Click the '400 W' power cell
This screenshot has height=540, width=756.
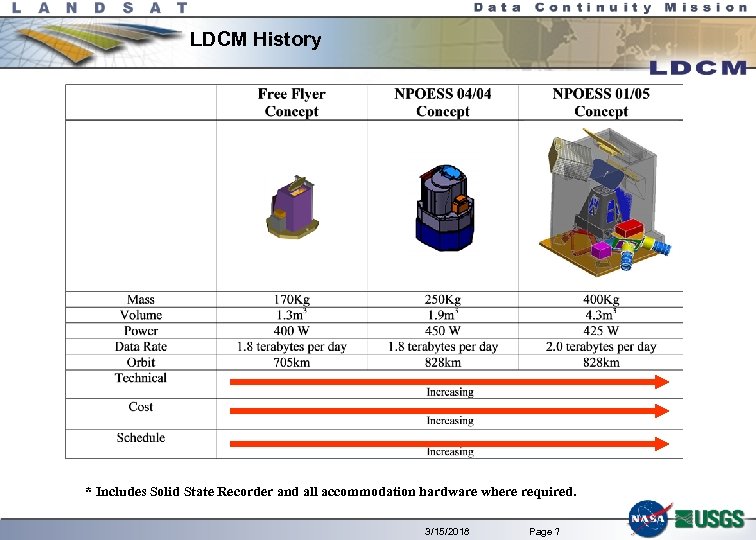coord(292,331)
